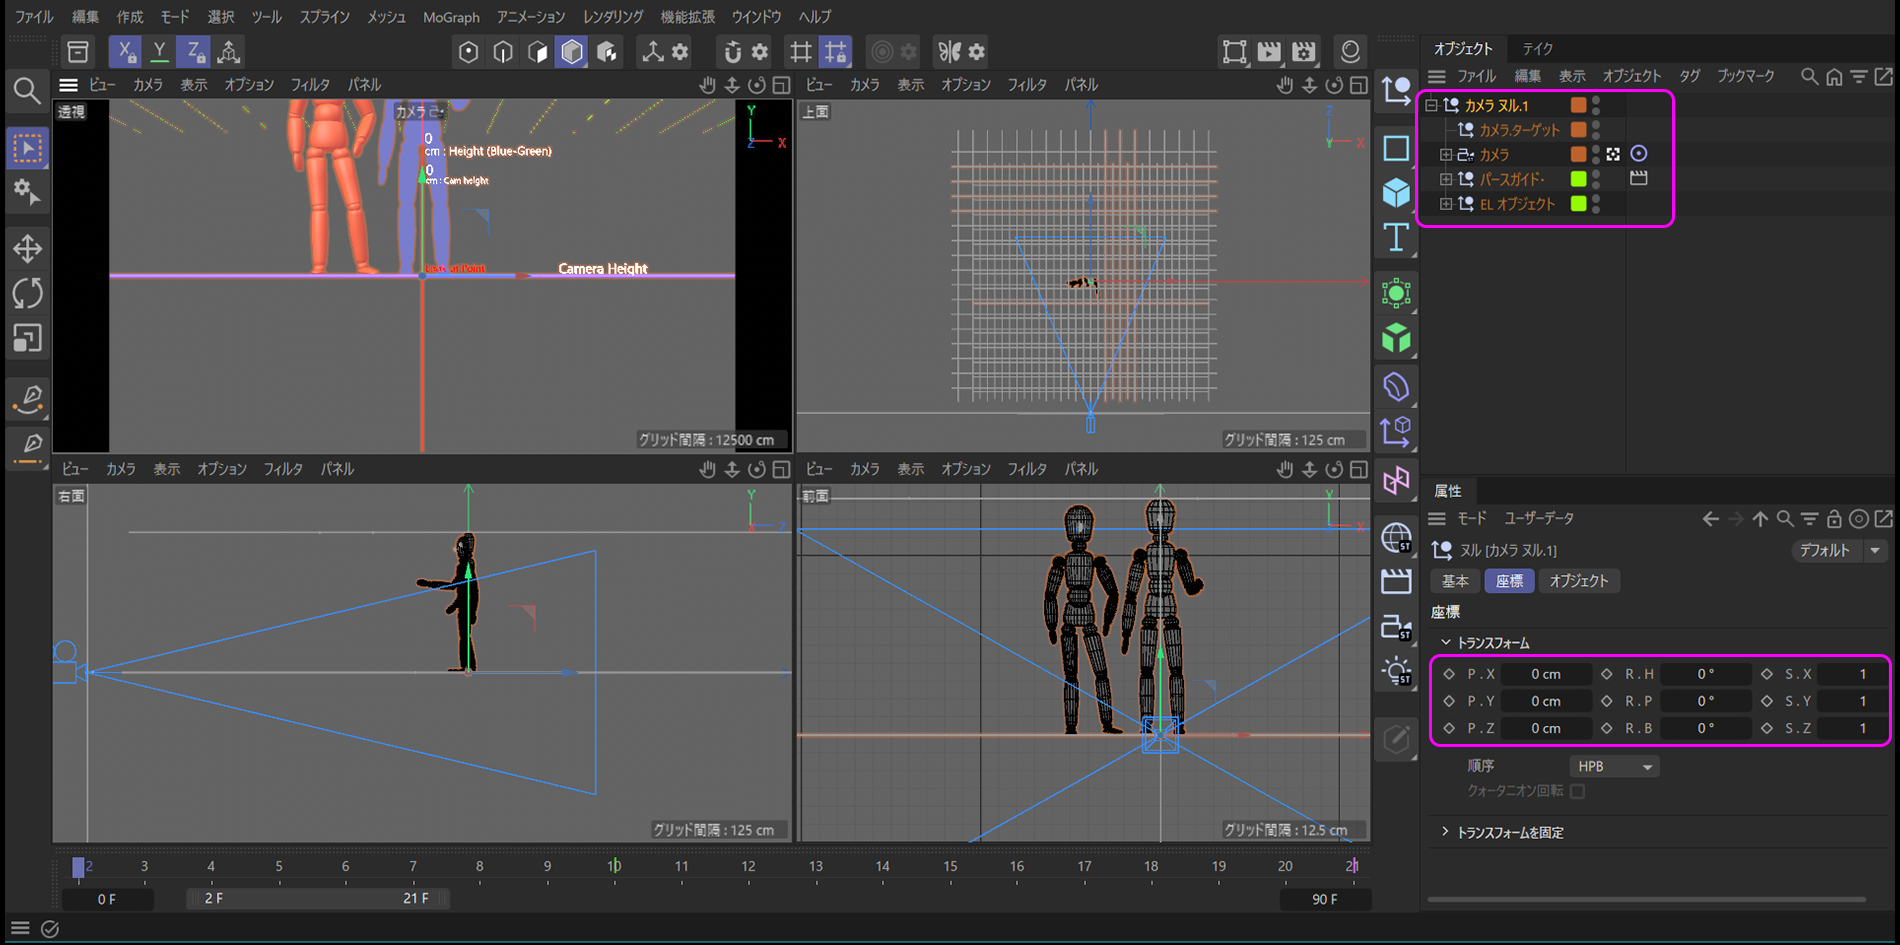This screenshot has width=1900, height=945.
Task: Click the P.X coordinate input field
Action: (1546, 674)
